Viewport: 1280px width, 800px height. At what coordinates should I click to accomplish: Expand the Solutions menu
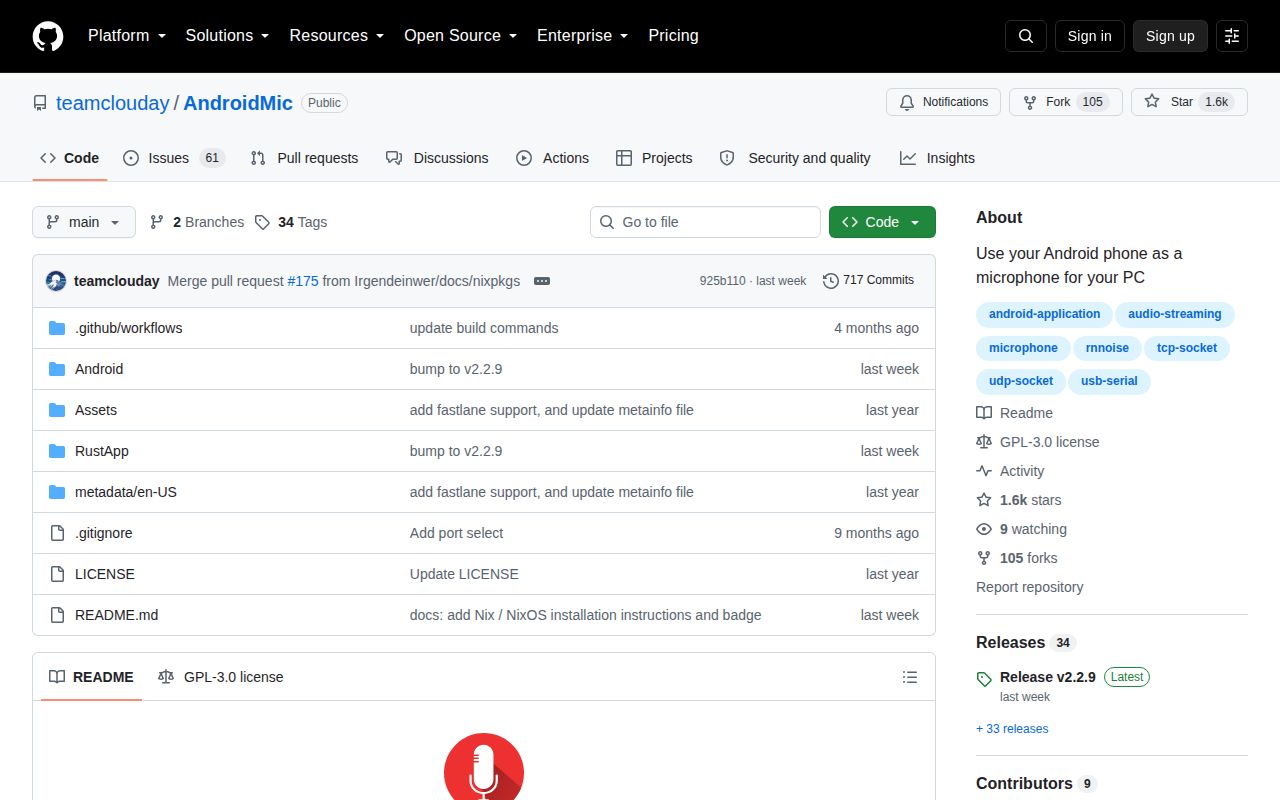(228, 36)
